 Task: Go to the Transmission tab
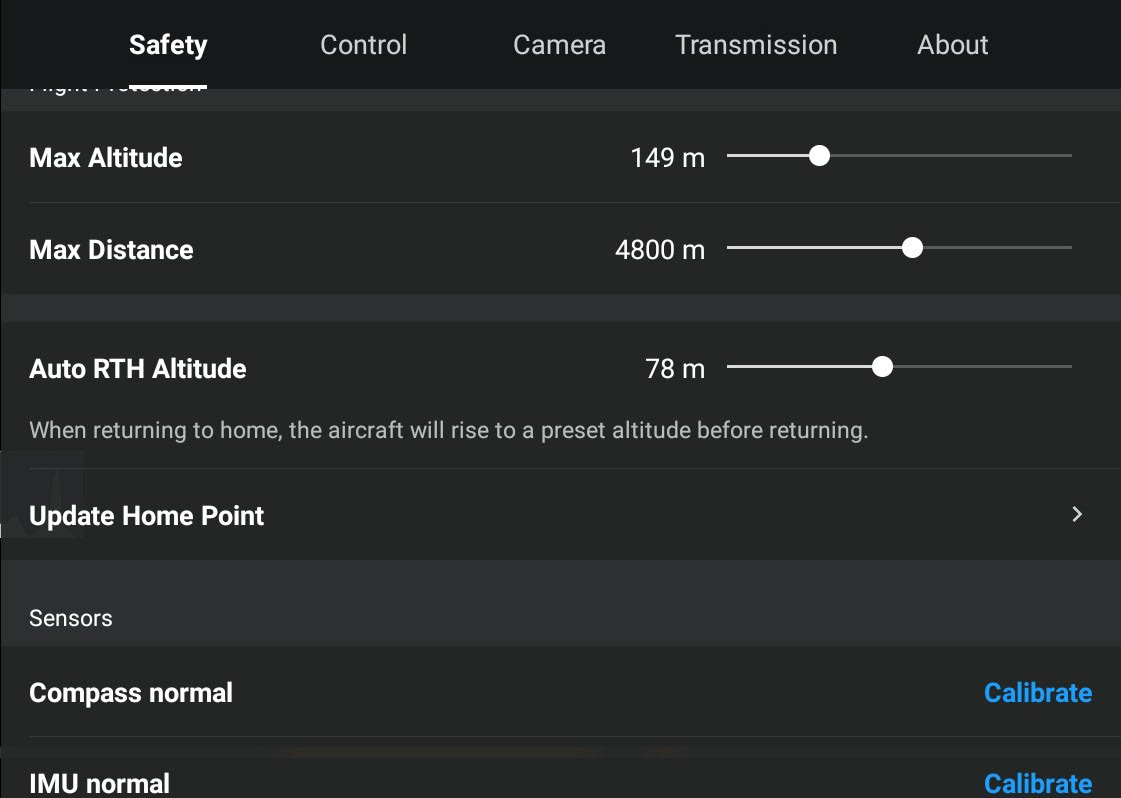756,45
